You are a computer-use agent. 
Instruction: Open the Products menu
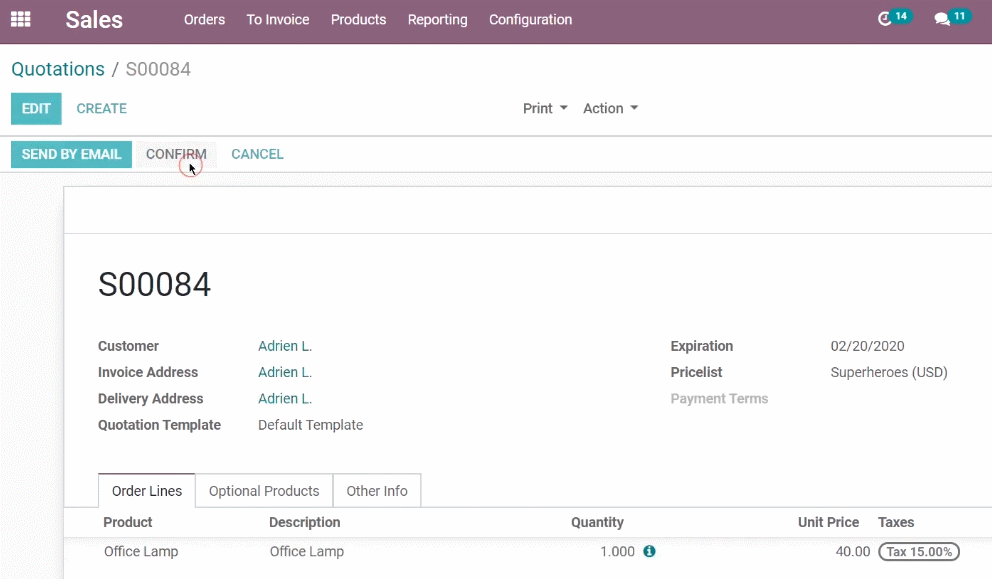click(358, 20)
